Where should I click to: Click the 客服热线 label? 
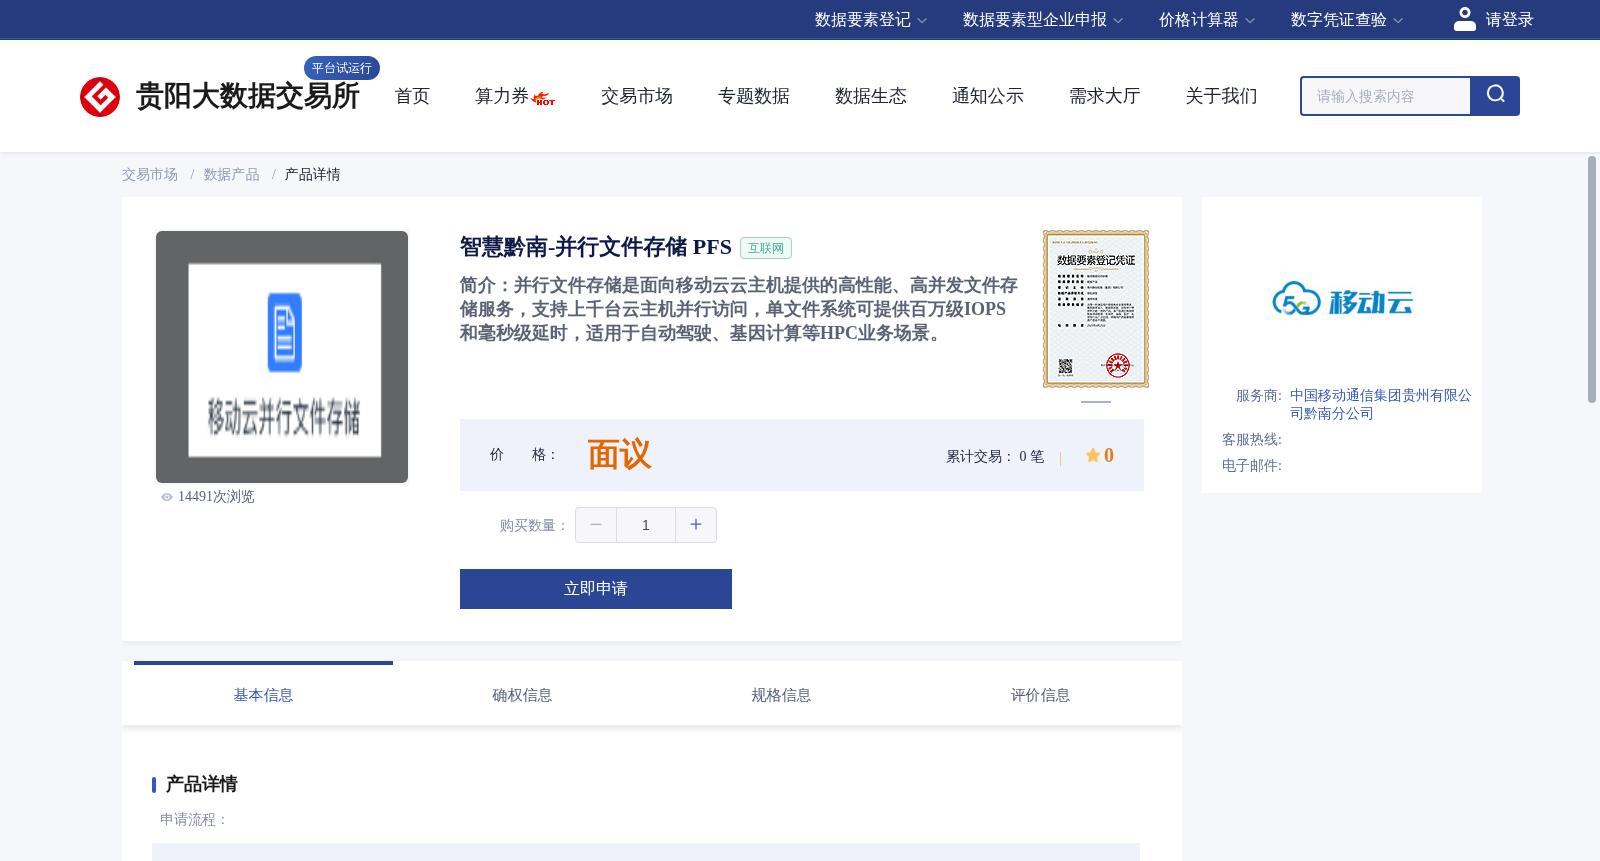click(1252, 440)
